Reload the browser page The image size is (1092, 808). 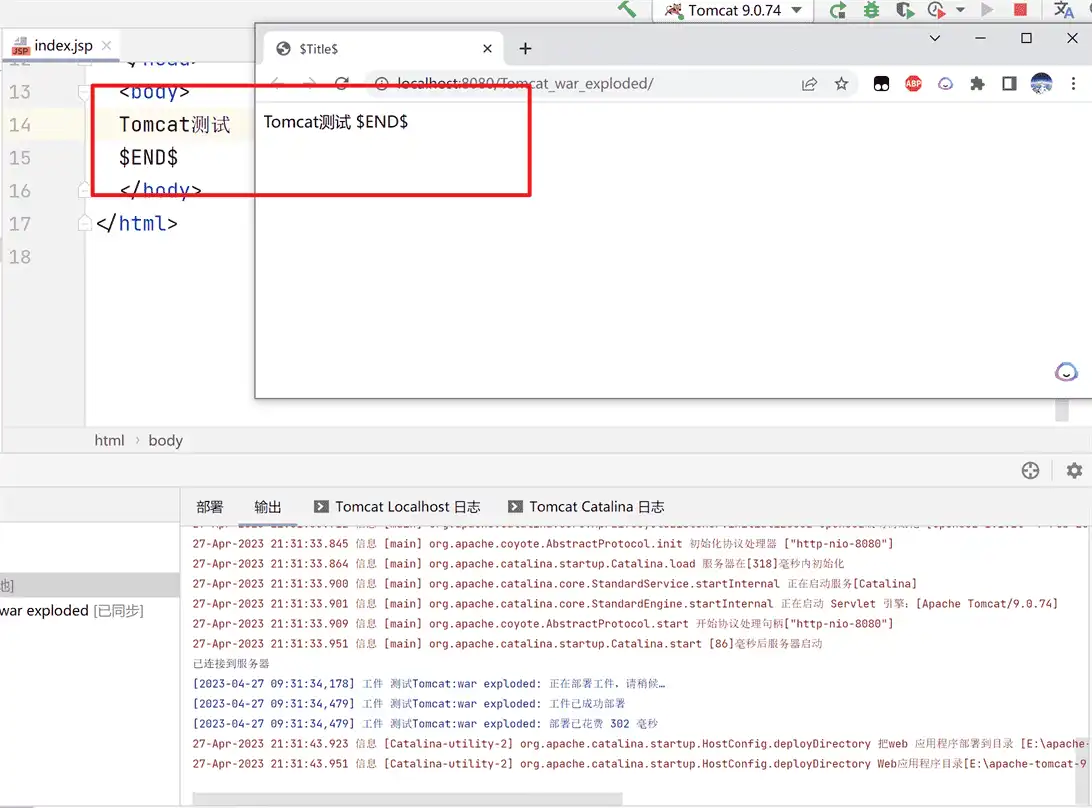coord(342,84)
